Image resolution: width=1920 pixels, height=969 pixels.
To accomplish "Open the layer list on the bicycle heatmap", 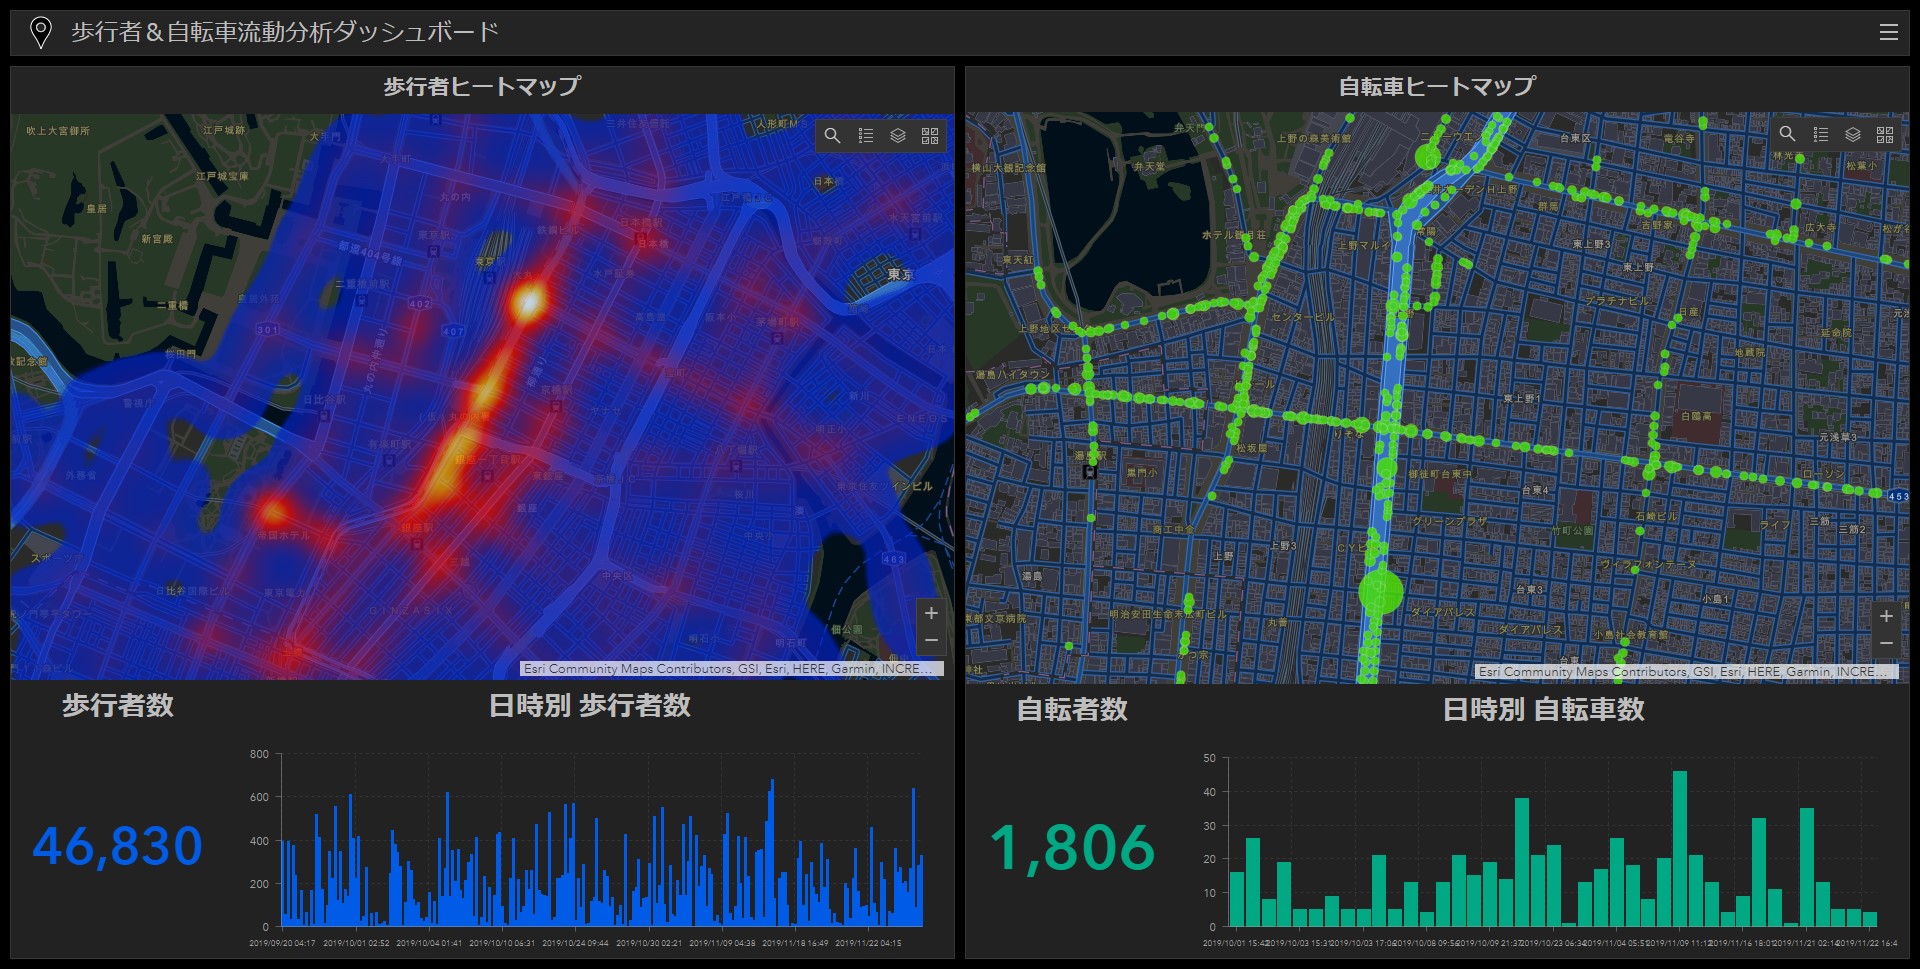I will (x=1852, y=132).
